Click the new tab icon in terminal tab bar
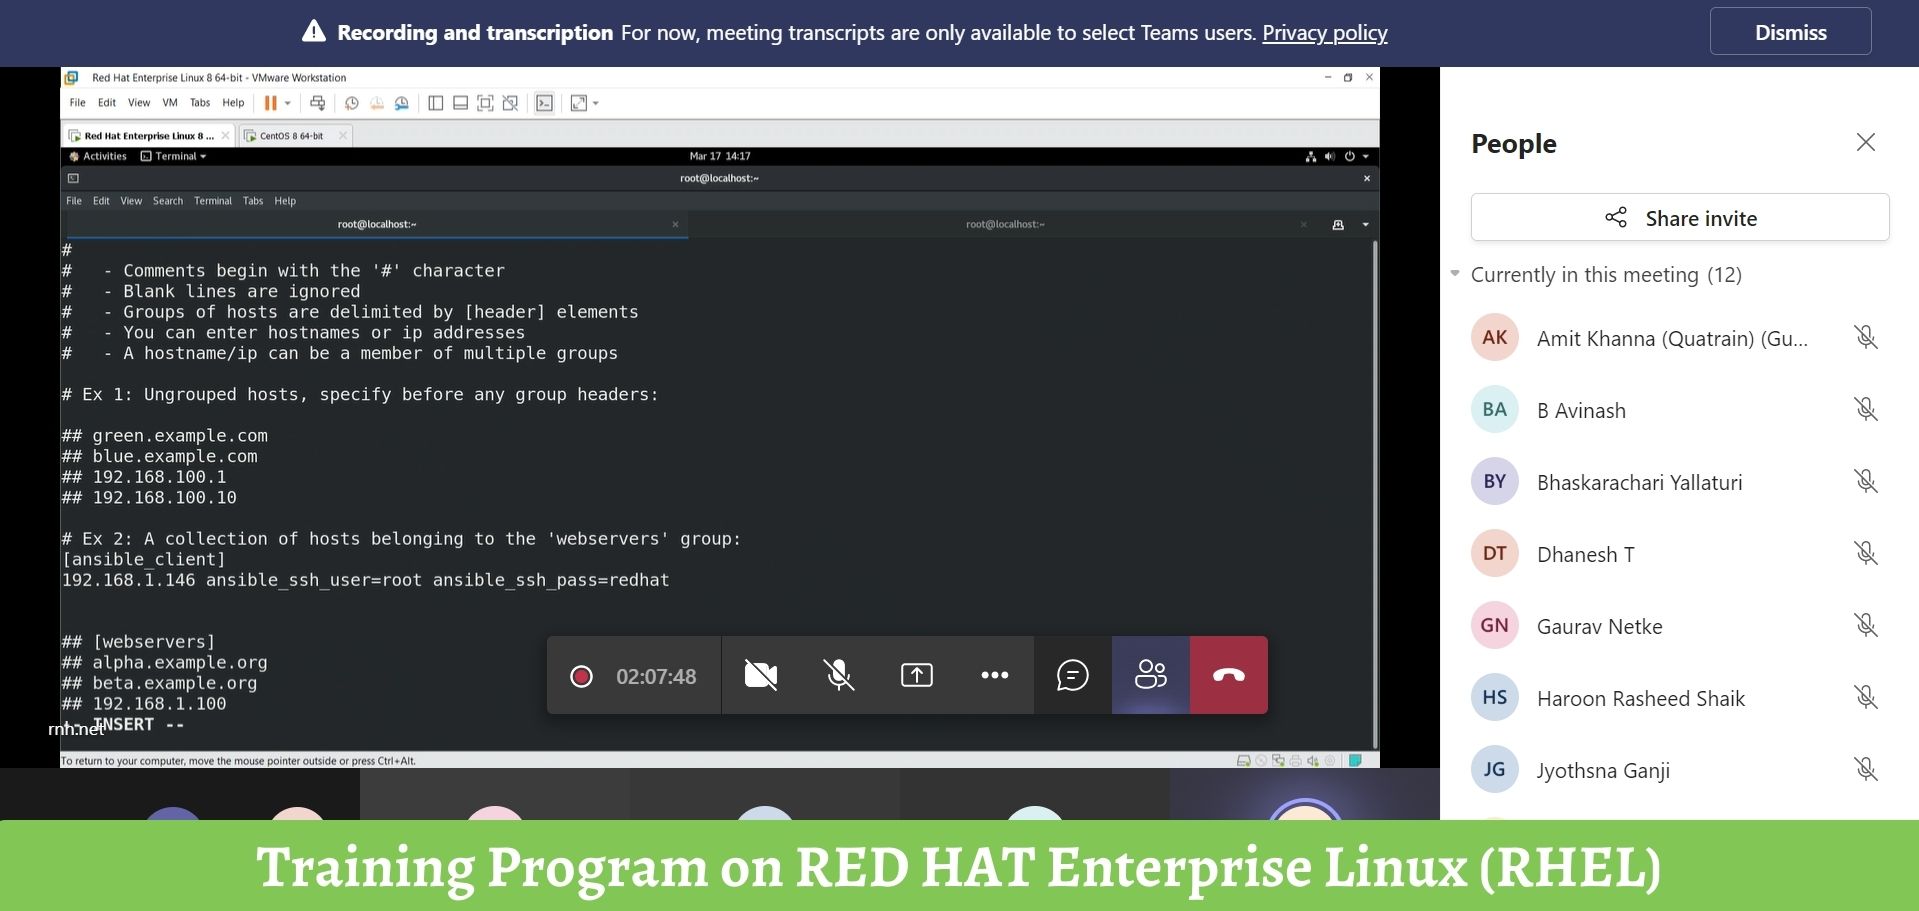This screenshot has width=1919, height=911. coord(1338,225)
